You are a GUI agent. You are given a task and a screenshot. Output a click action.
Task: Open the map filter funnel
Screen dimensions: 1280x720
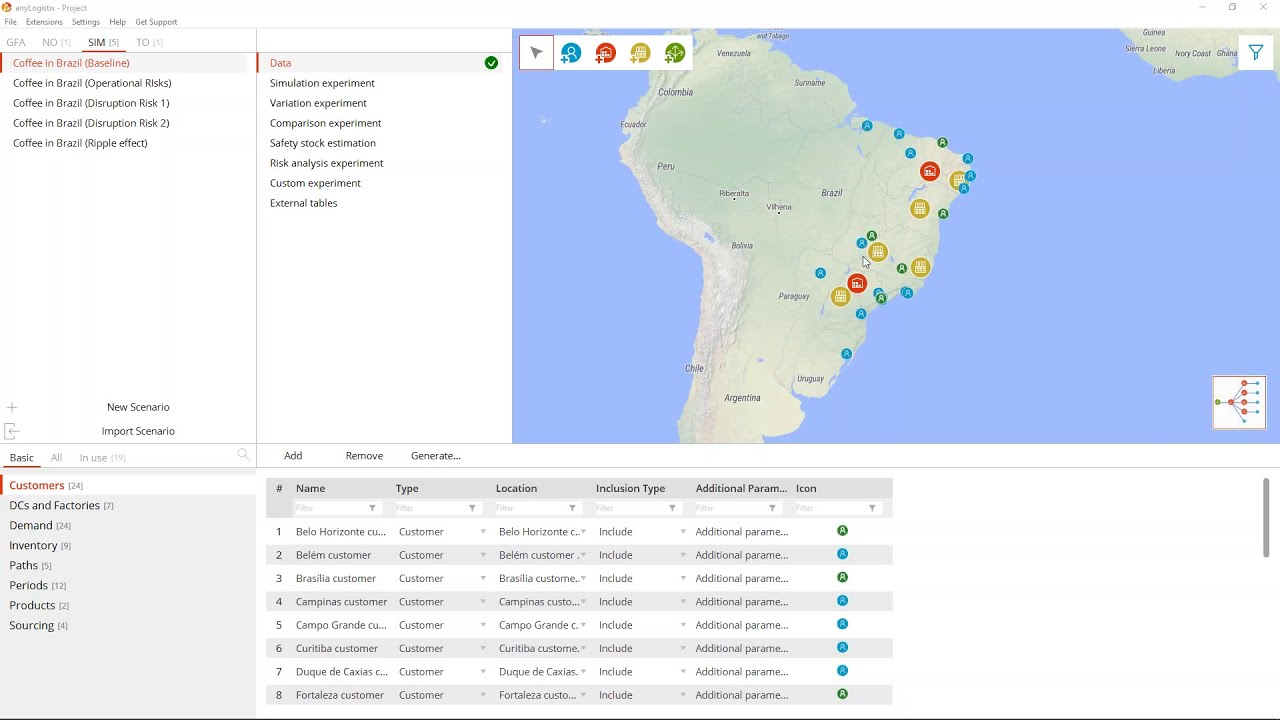[1256, 53]
